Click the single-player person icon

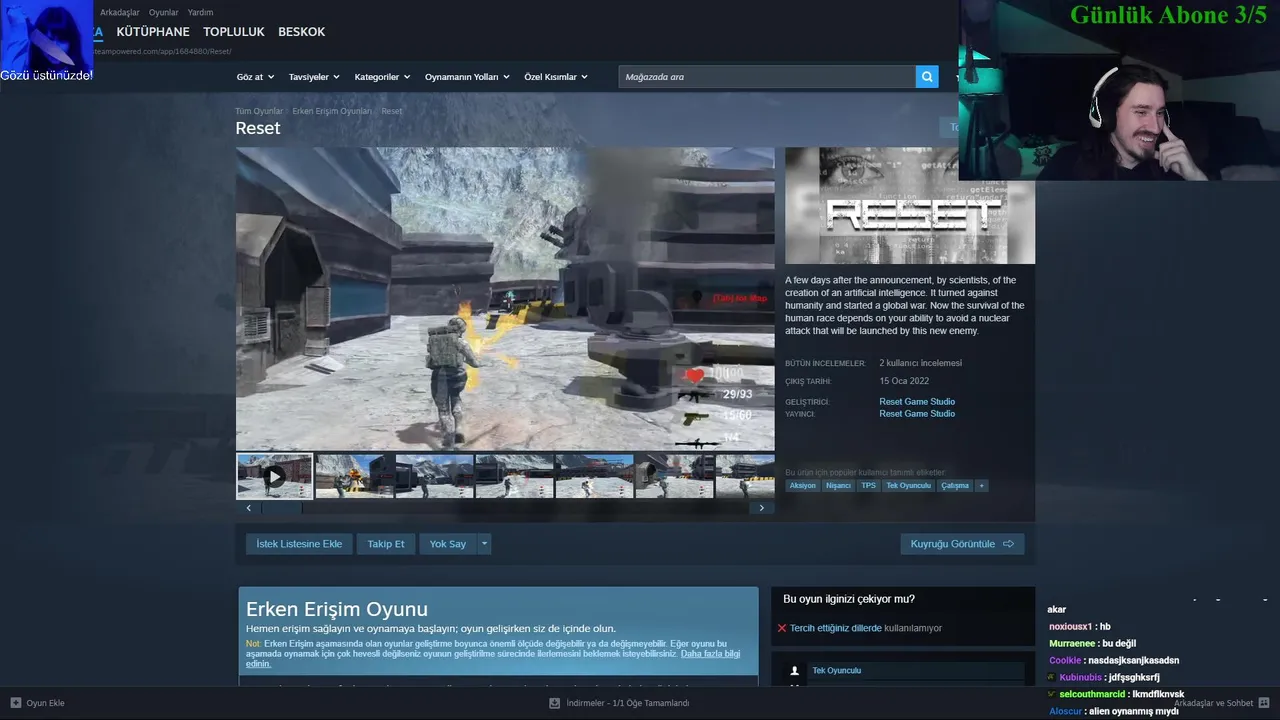[x=795, y=671]
